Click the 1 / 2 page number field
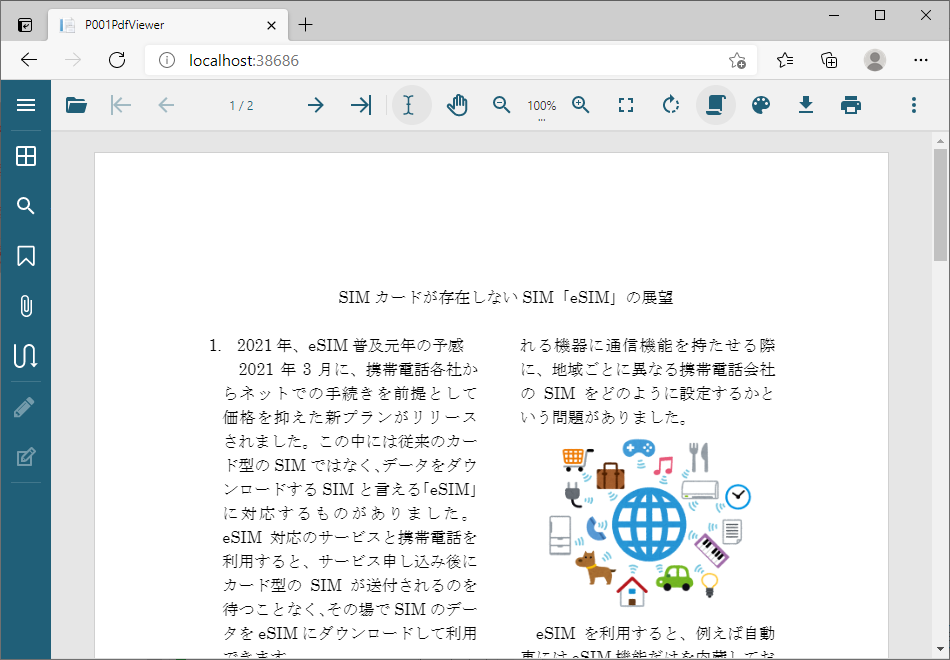The image size is (950, 660). 241,105
